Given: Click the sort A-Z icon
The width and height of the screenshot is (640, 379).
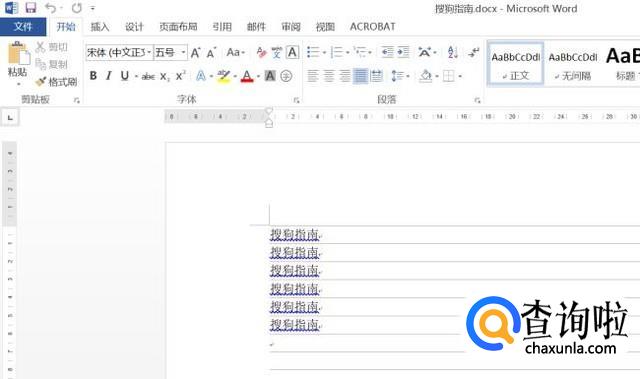Looking at the screenshot, I should [x=452, y=52].
